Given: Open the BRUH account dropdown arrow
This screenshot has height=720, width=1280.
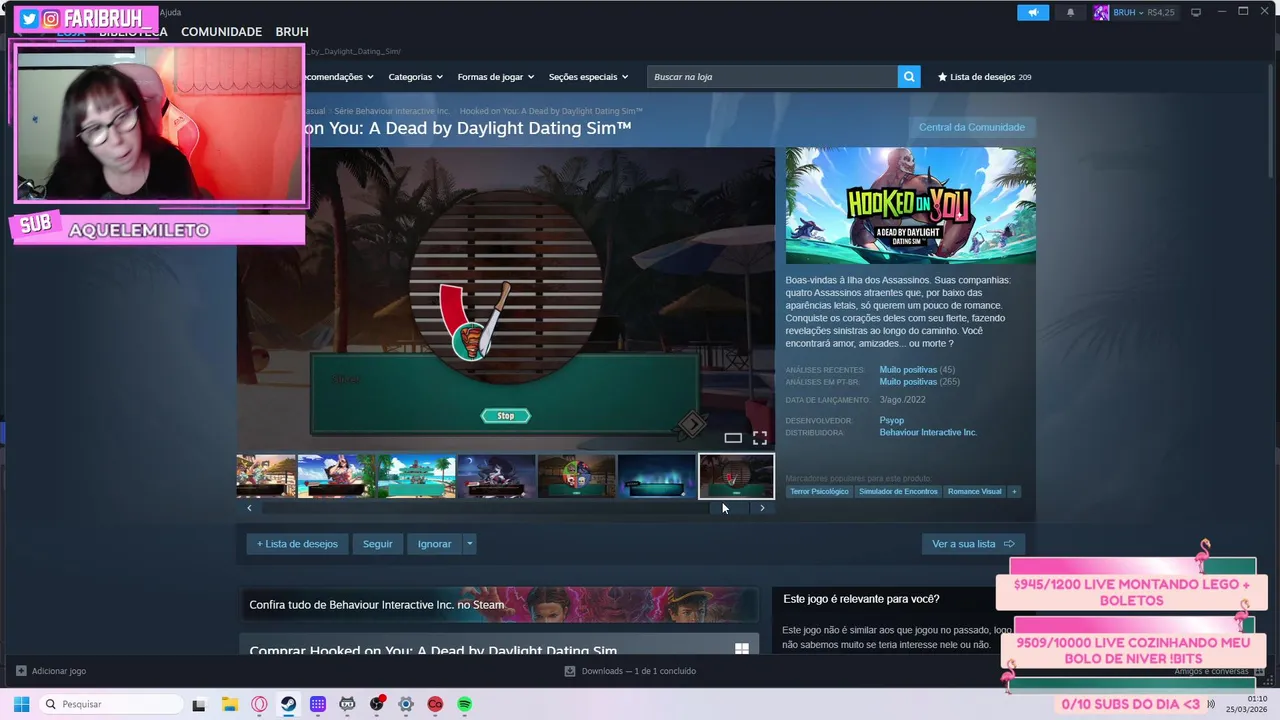Looking at the screenshot, I should coord(1141,13).
